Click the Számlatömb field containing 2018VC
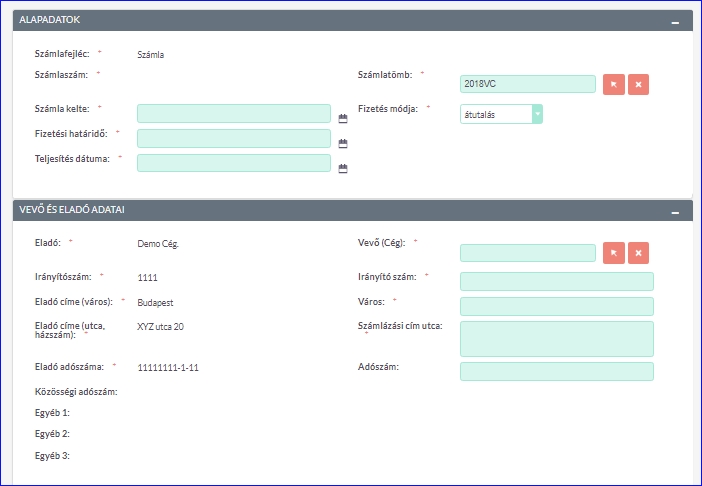This screenshot has width=702, height=486. click(527, 85)
